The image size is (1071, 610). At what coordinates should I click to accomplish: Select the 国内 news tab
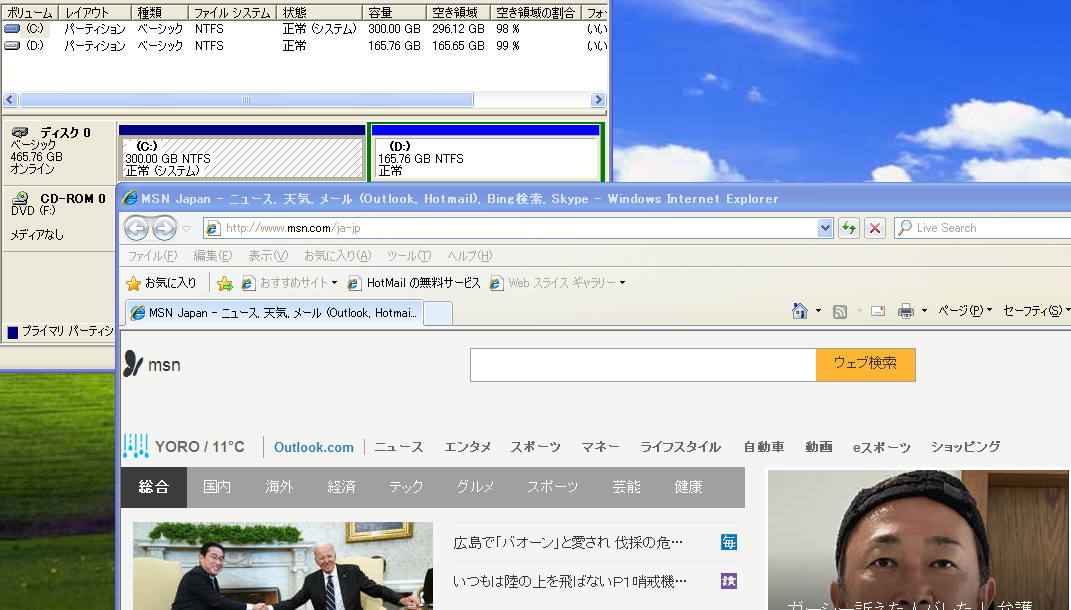[x=217, y=487]
